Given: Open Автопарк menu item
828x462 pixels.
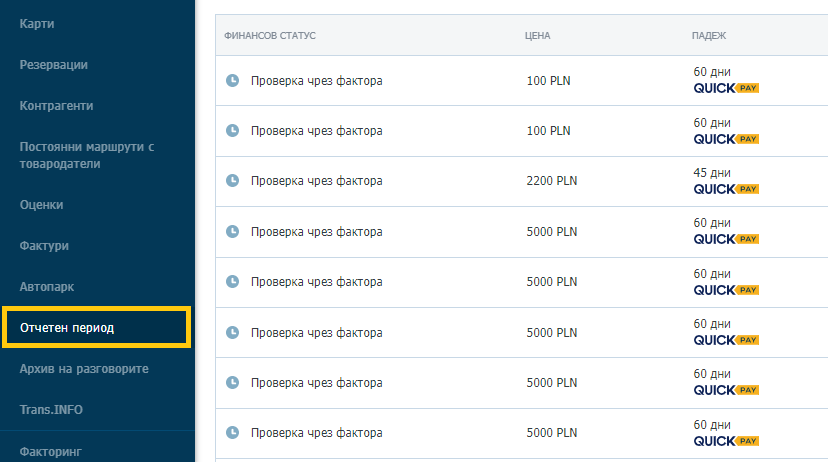Looking at the screenshot, I should pos(46,287).
